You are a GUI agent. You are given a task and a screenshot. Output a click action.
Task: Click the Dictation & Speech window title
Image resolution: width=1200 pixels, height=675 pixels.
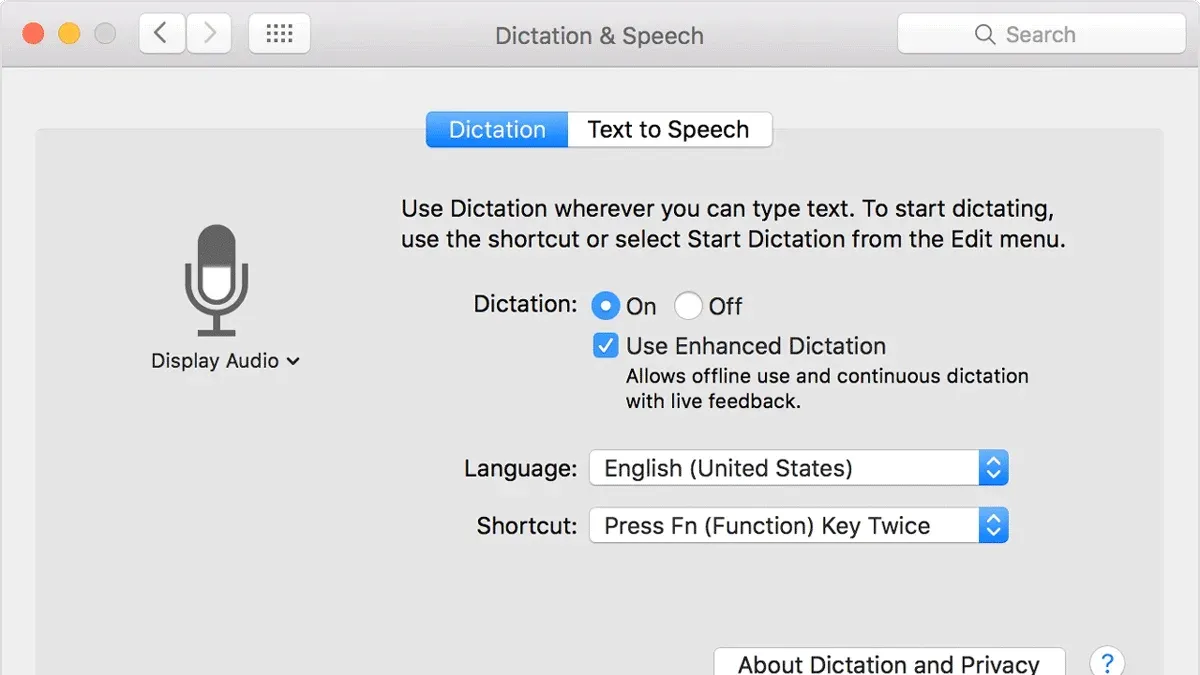point(600,36)
